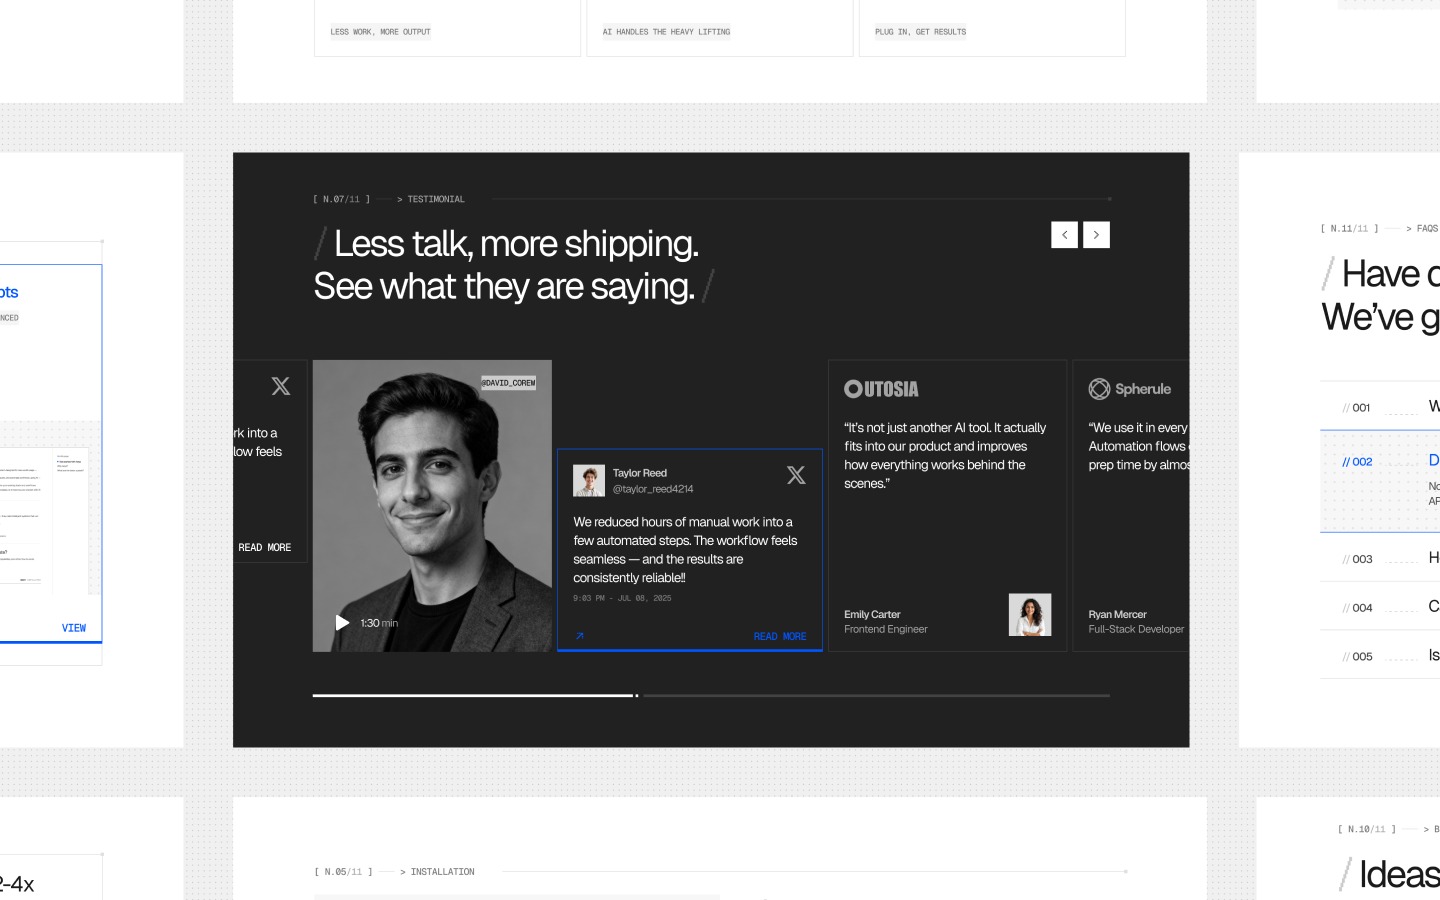
Task: Click Emily Carter's profile photo
Action: click(x=1030, y=615)
